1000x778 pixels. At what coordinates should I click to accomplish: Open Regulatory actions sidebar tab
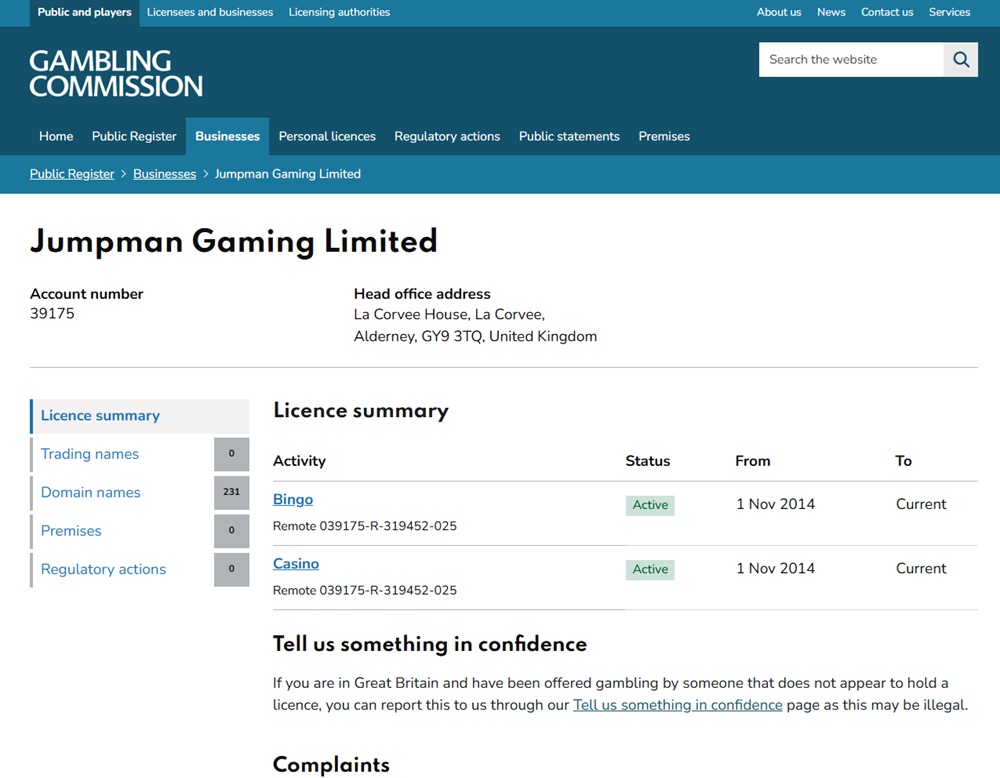tap(122, 569)
